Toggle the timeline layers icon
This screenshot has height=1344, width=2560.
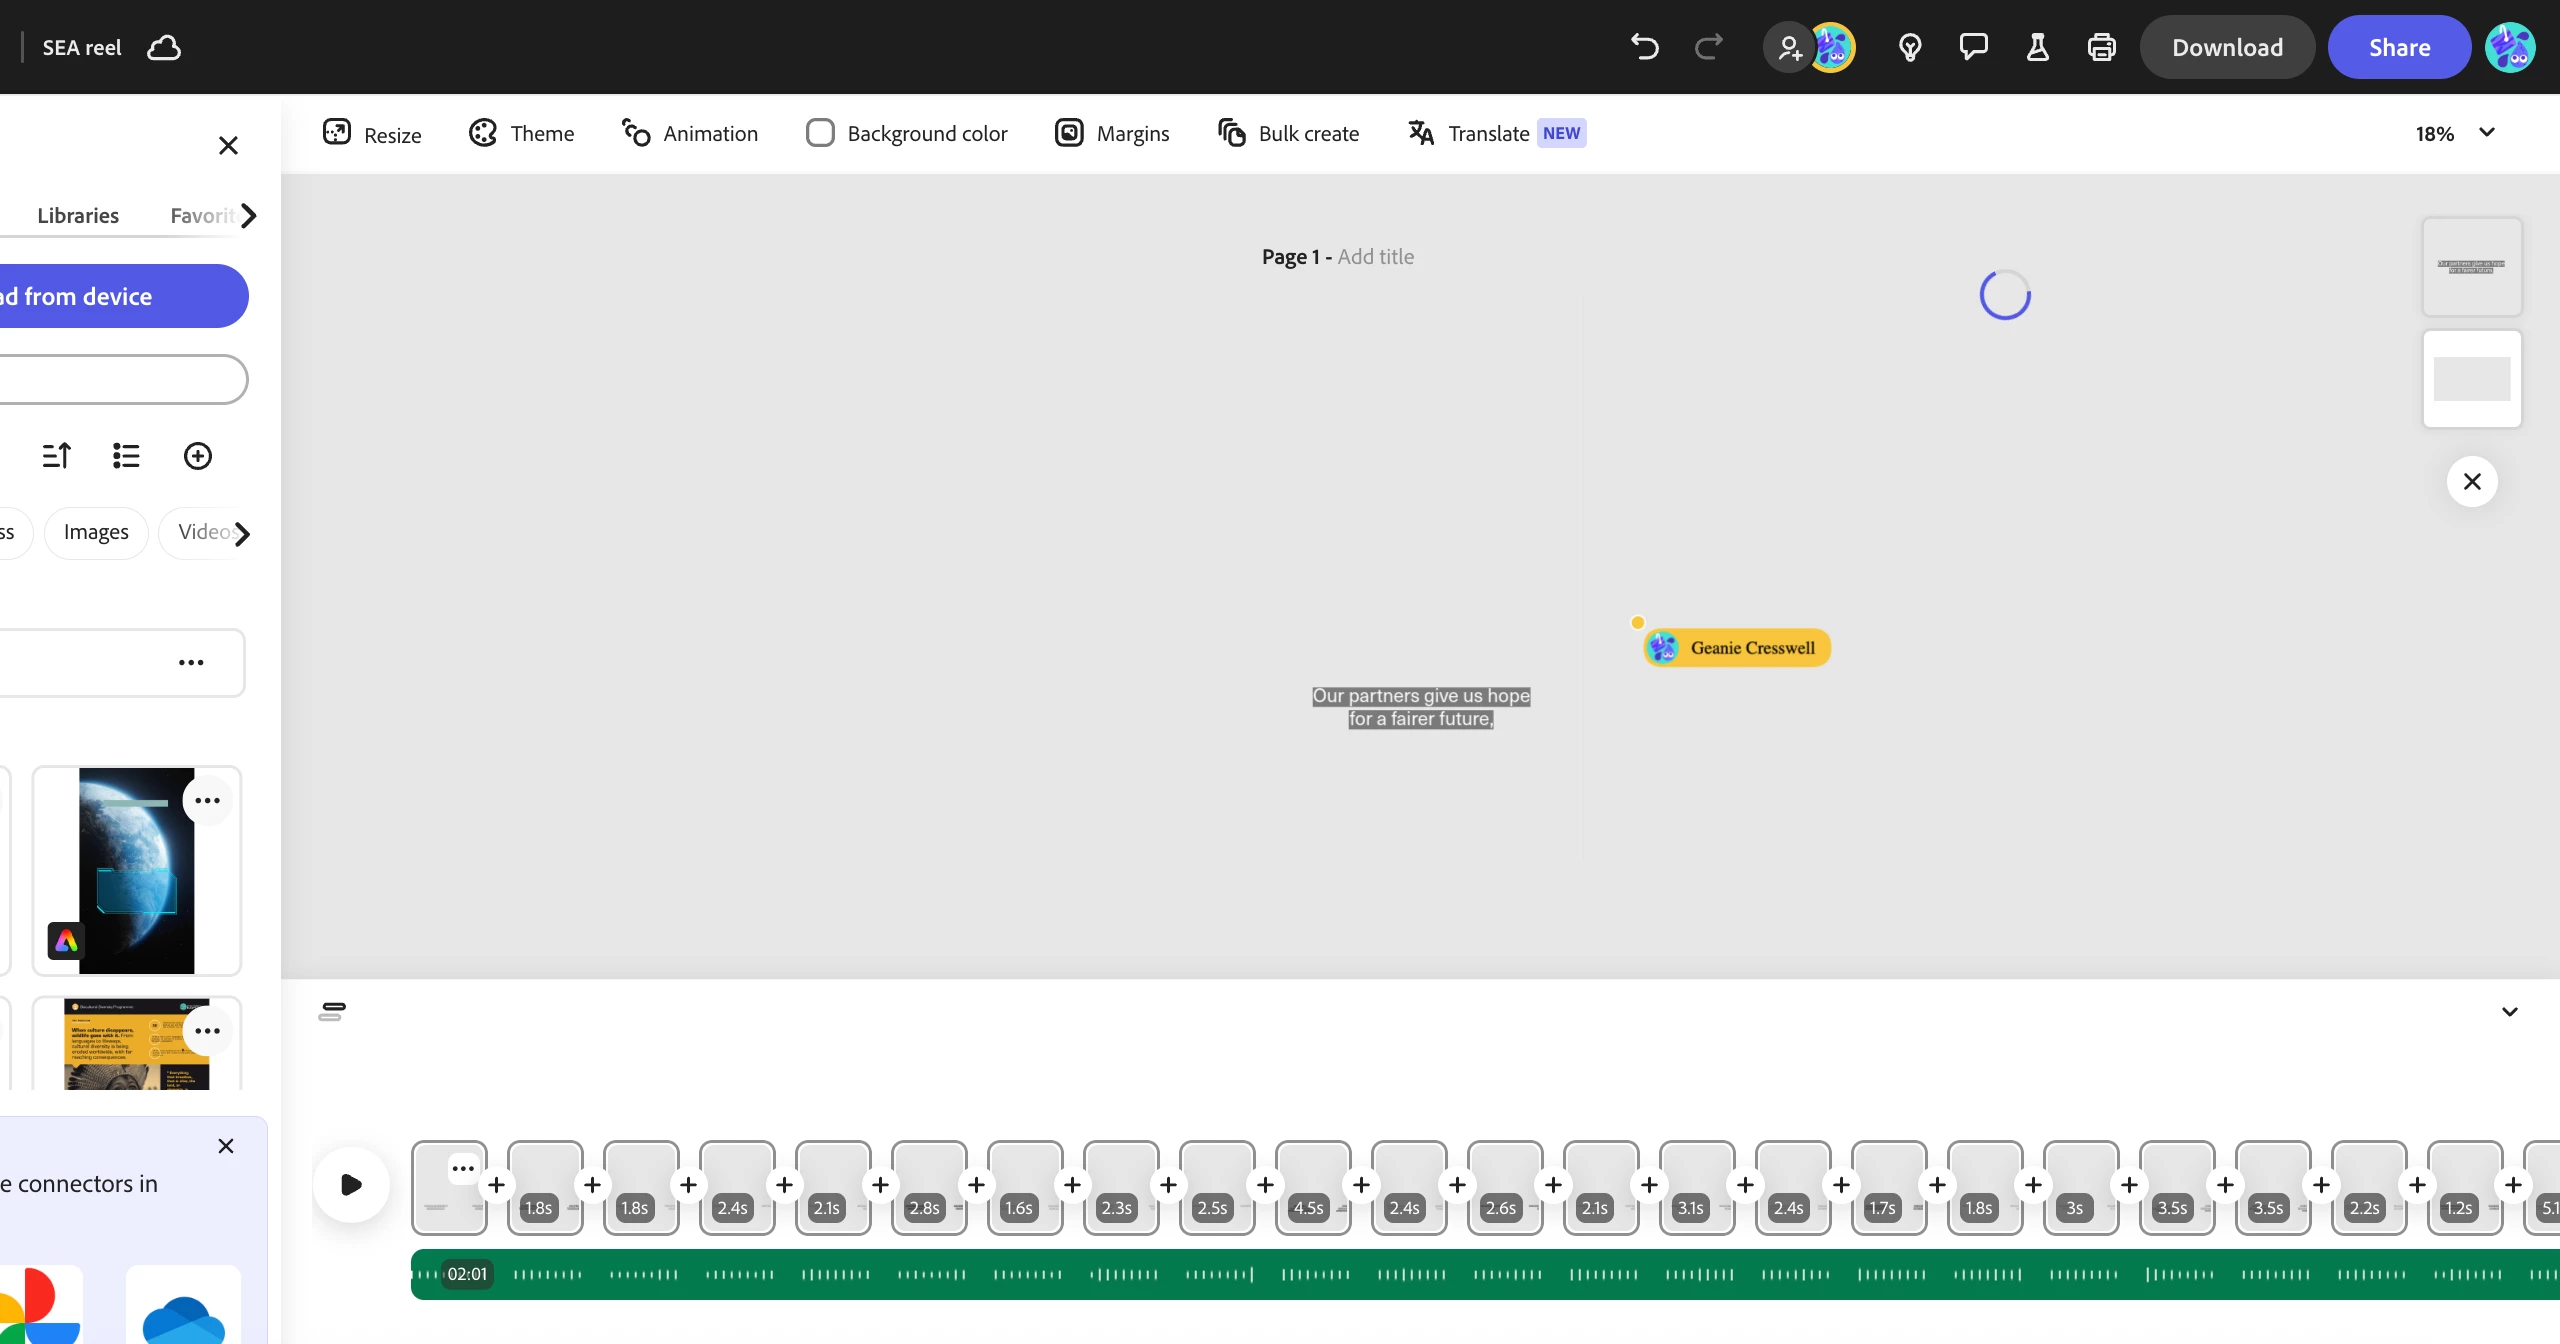332,1012
